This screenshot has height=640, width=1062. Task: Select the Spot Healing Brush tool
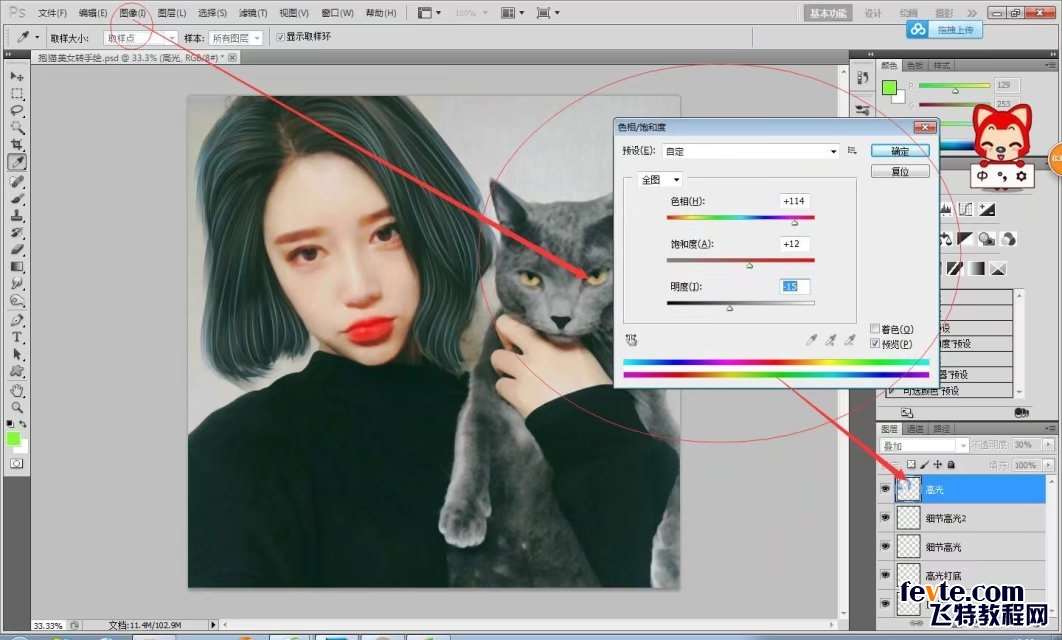coord(17,182)
